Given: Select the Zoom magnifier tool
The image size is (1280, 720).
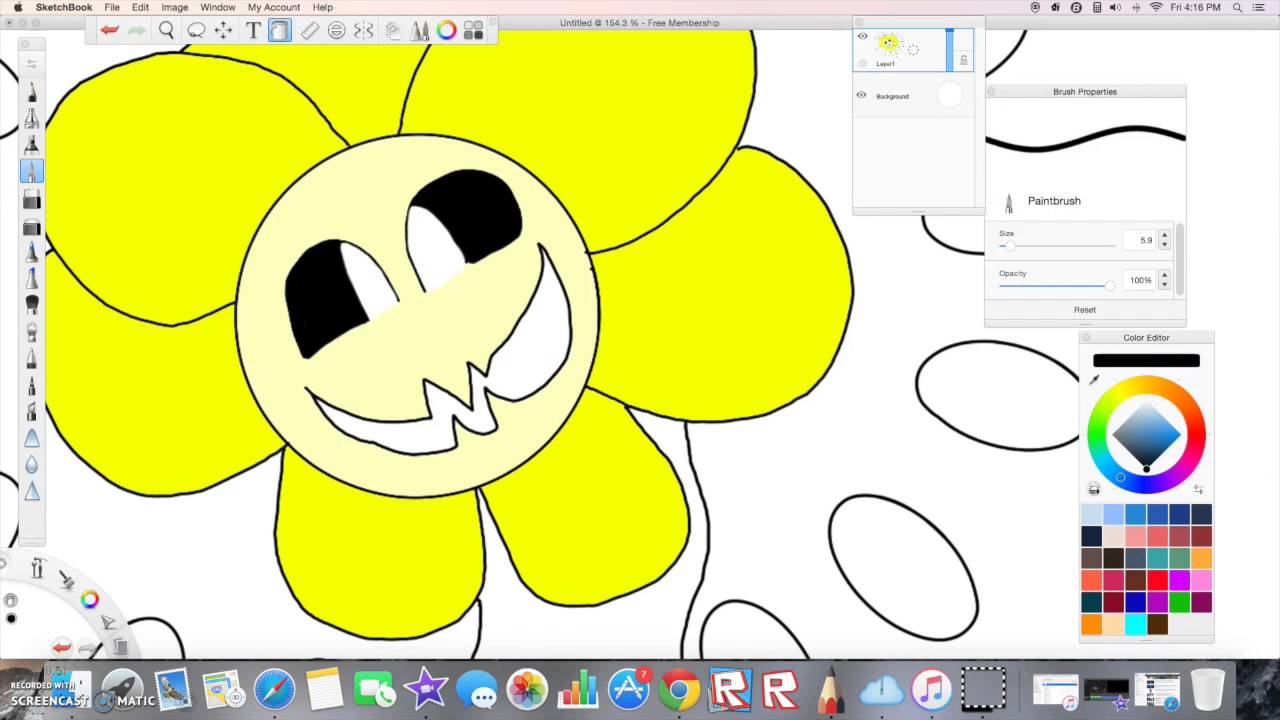Looking at the screenshot, I should point(167,30).
